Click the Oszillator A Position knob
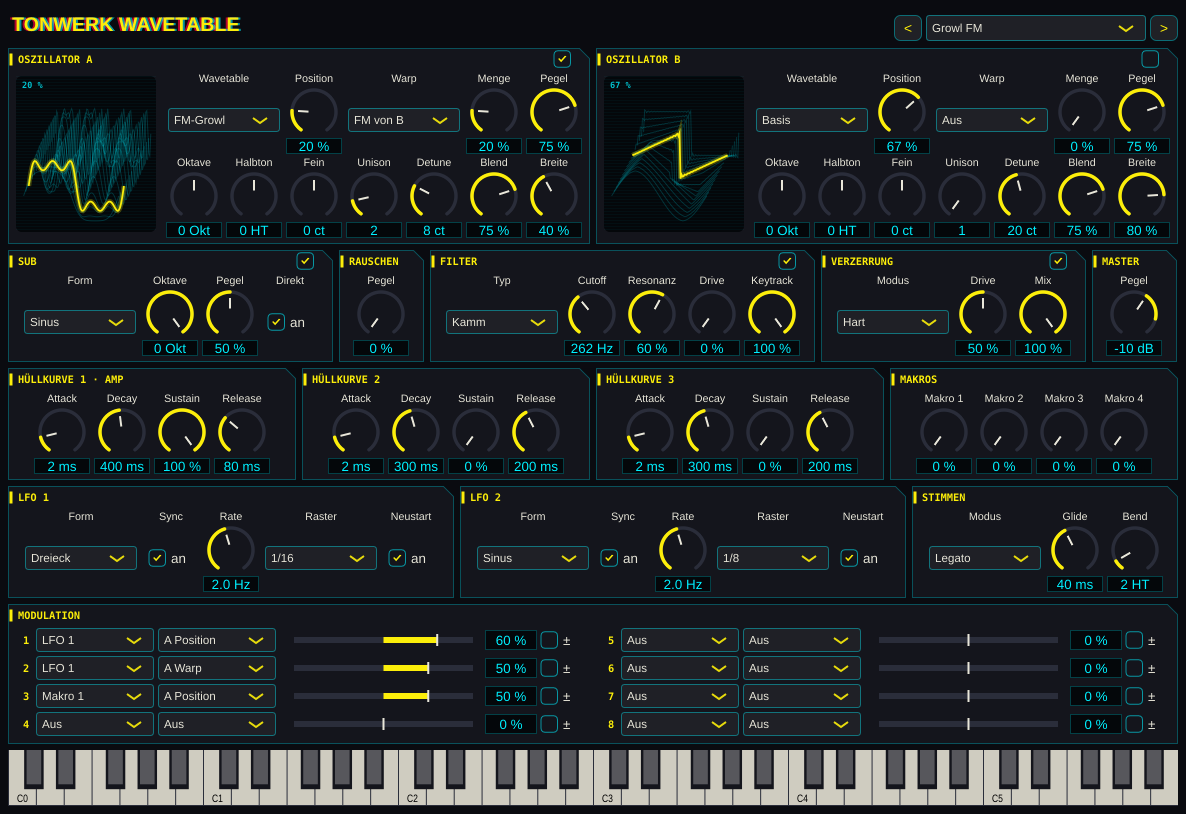The height and width of the screenshot is (814, 1186). coord(314,112)
